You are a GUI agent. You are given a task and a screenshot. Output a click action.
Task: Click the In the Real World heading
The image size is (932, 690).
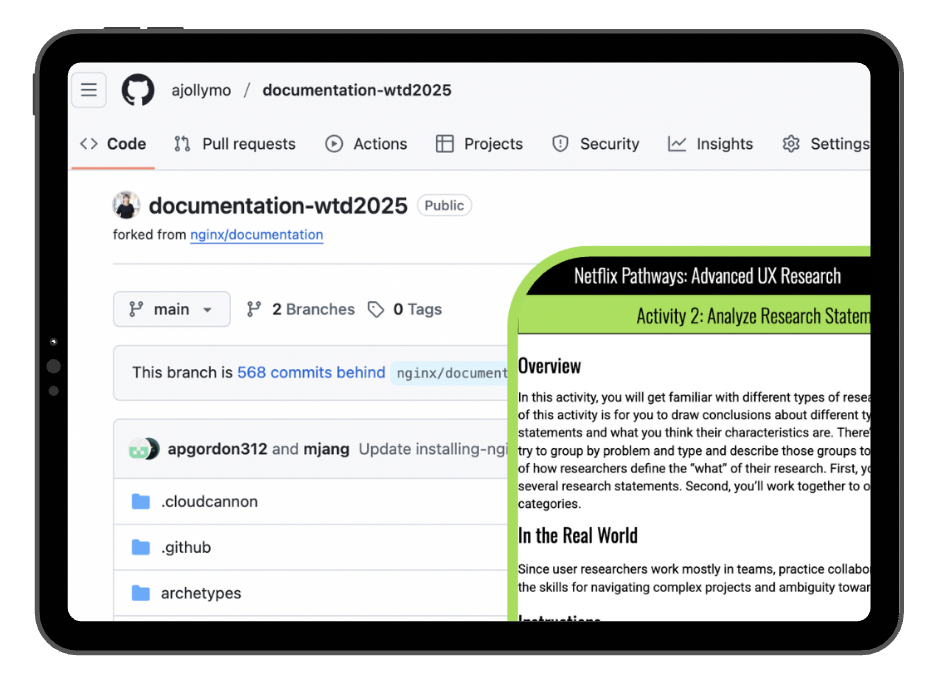pyautogui.click(x=578, y=535)
